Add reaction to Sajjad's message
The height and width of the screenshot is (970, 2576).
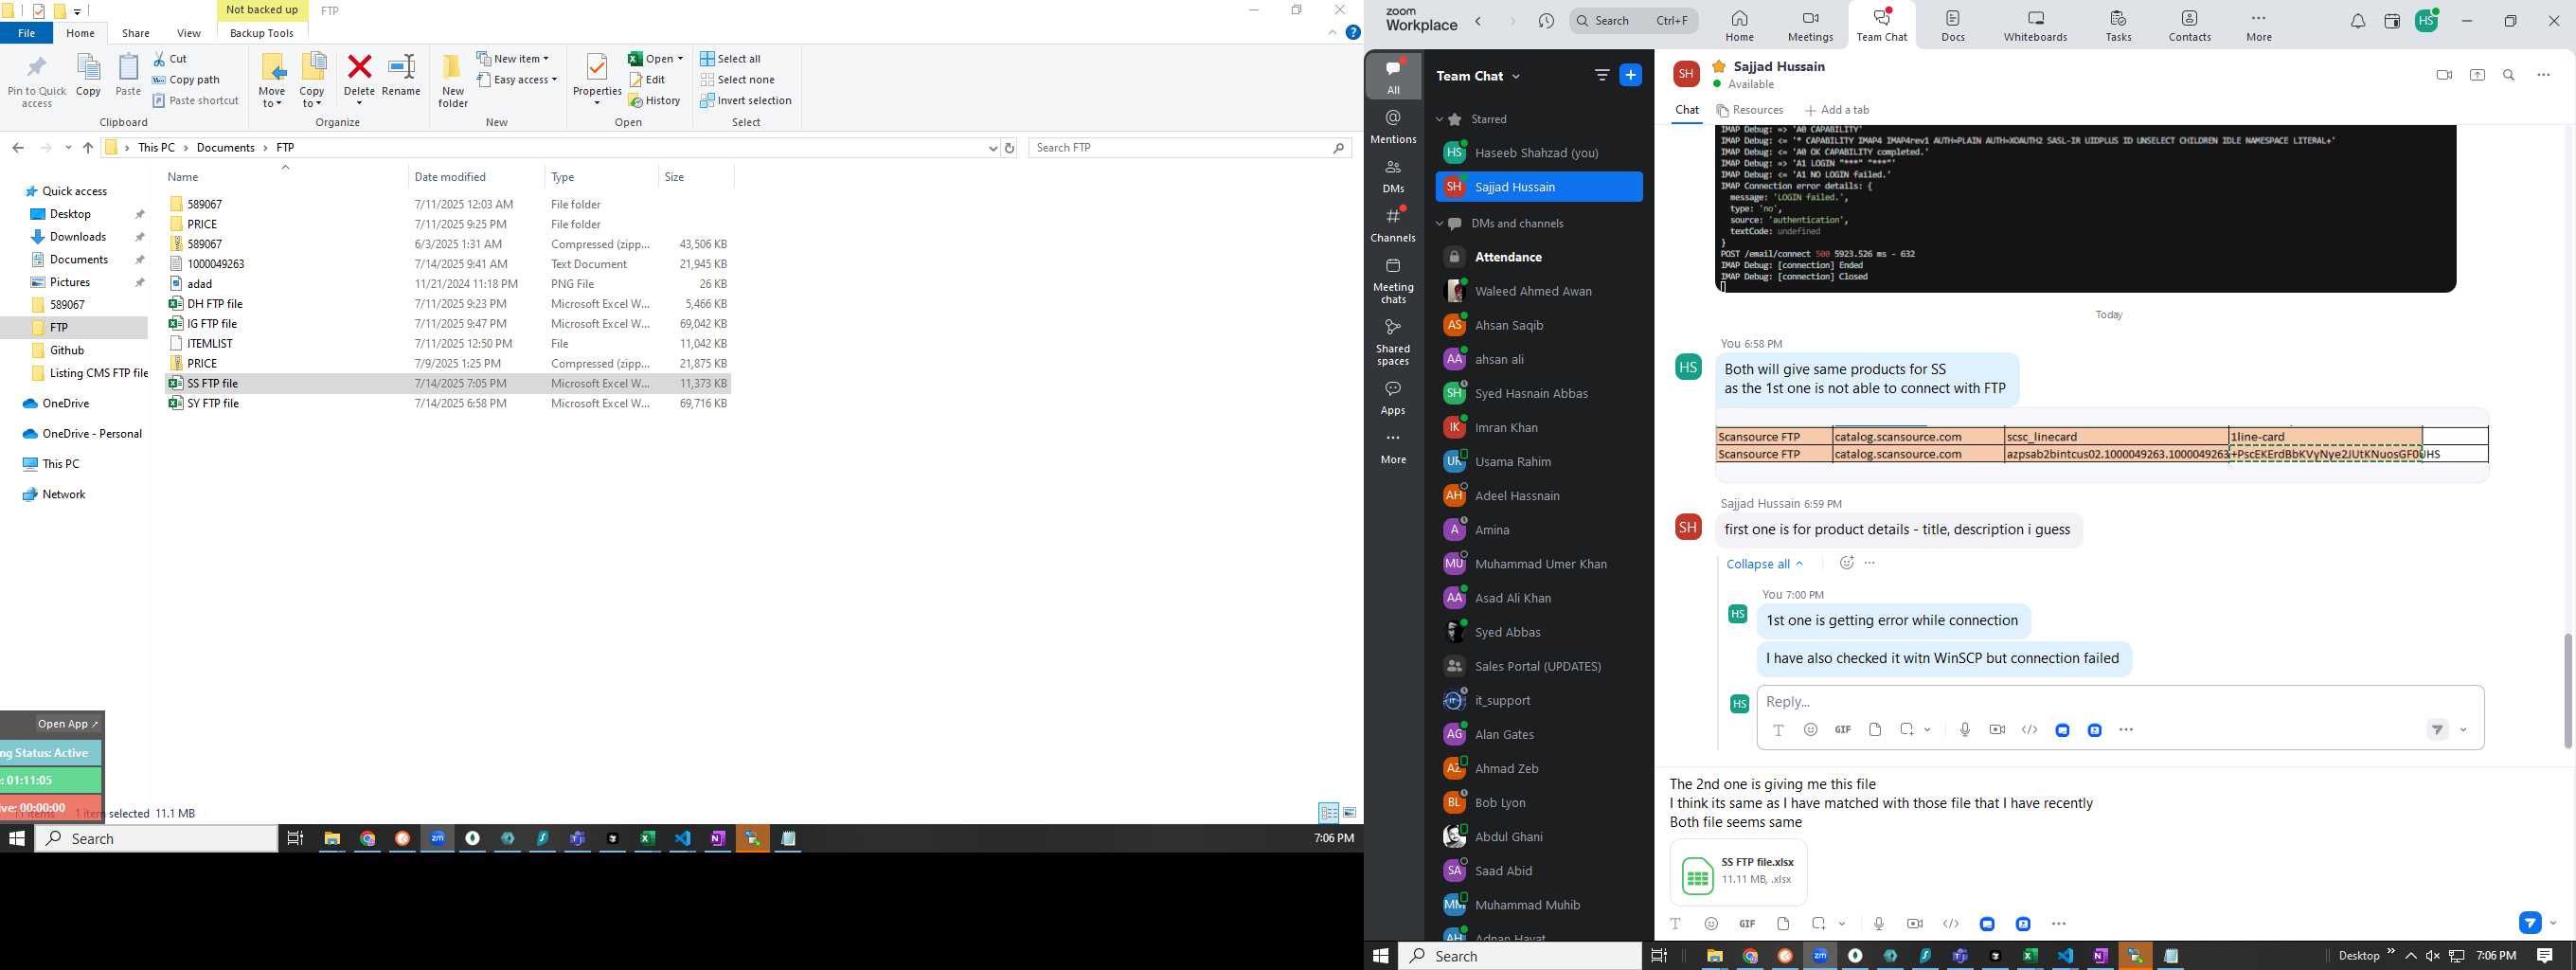(x=1846, y=563)
